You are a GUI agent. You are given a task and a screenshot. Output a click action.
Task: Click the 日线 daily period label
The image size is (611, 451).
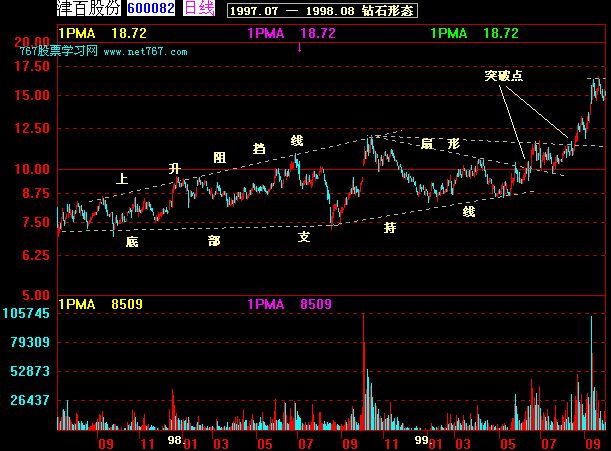click(x=199, y=8)
